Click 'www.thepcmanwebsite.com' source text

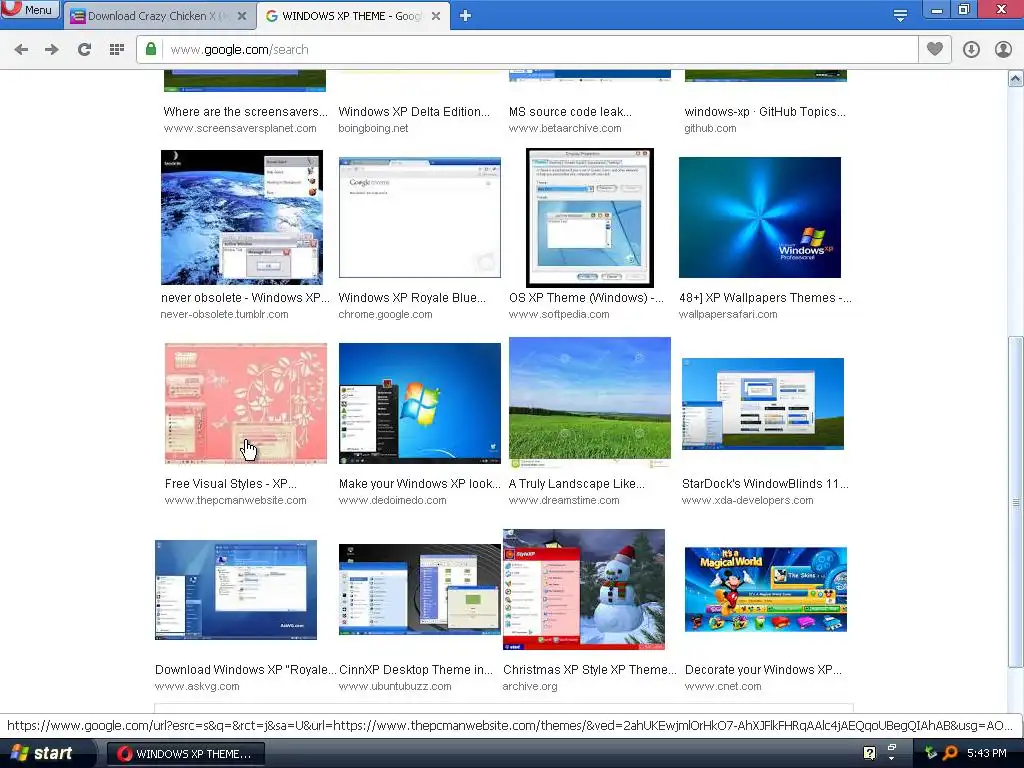pos(235,501)
